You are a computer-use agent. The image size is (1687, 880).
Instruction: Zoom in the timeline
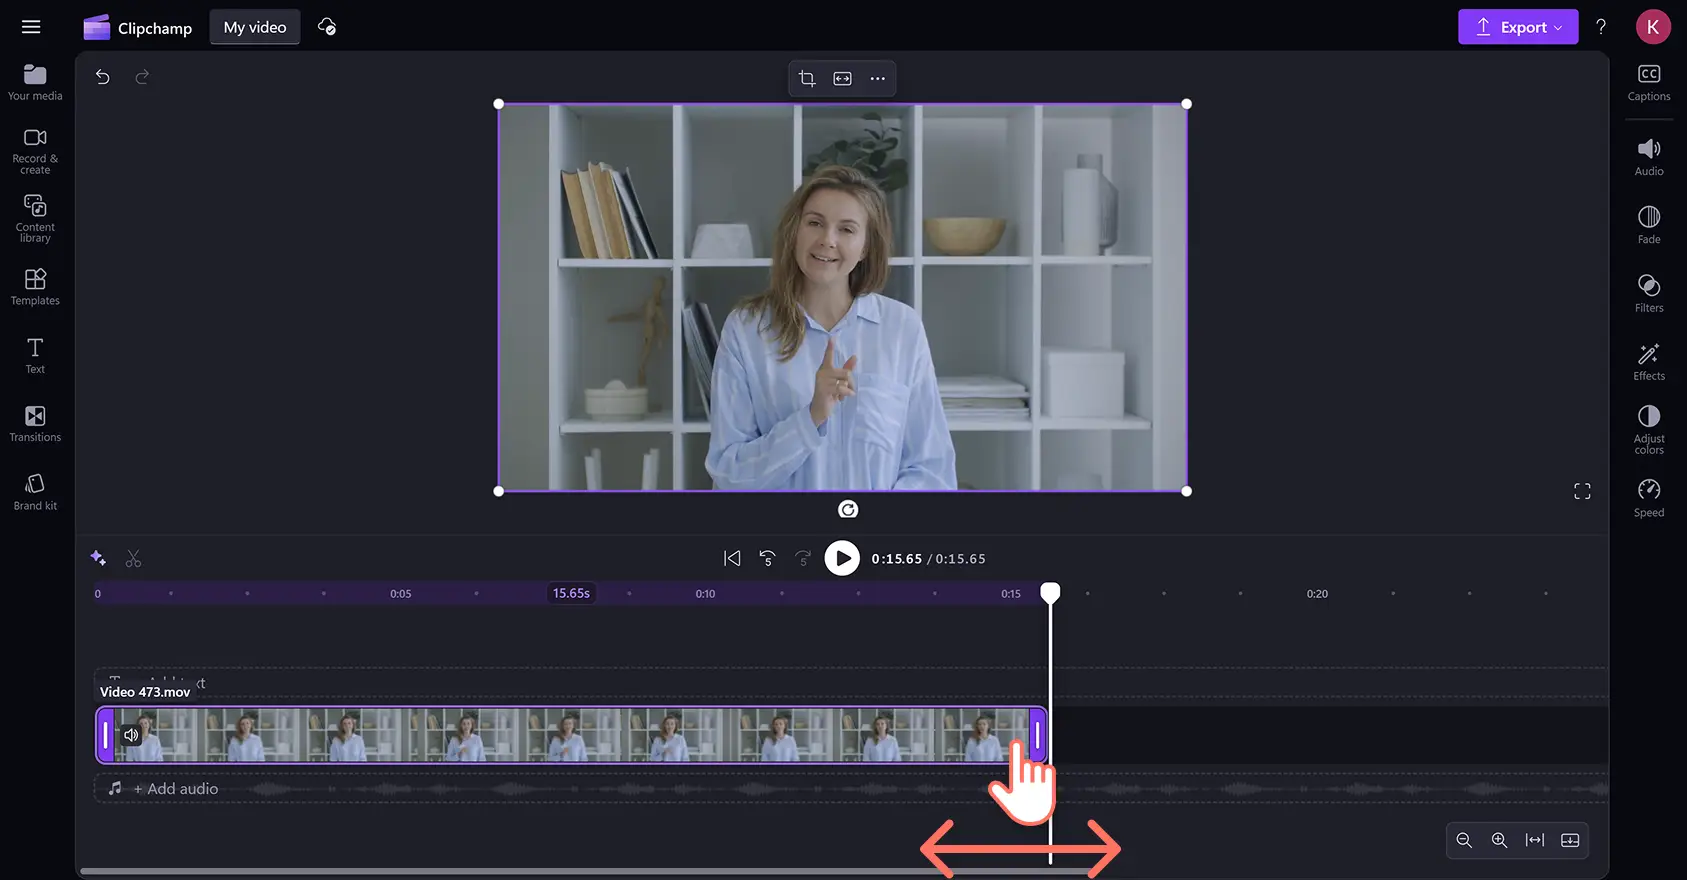click(x=1499, y=840)
